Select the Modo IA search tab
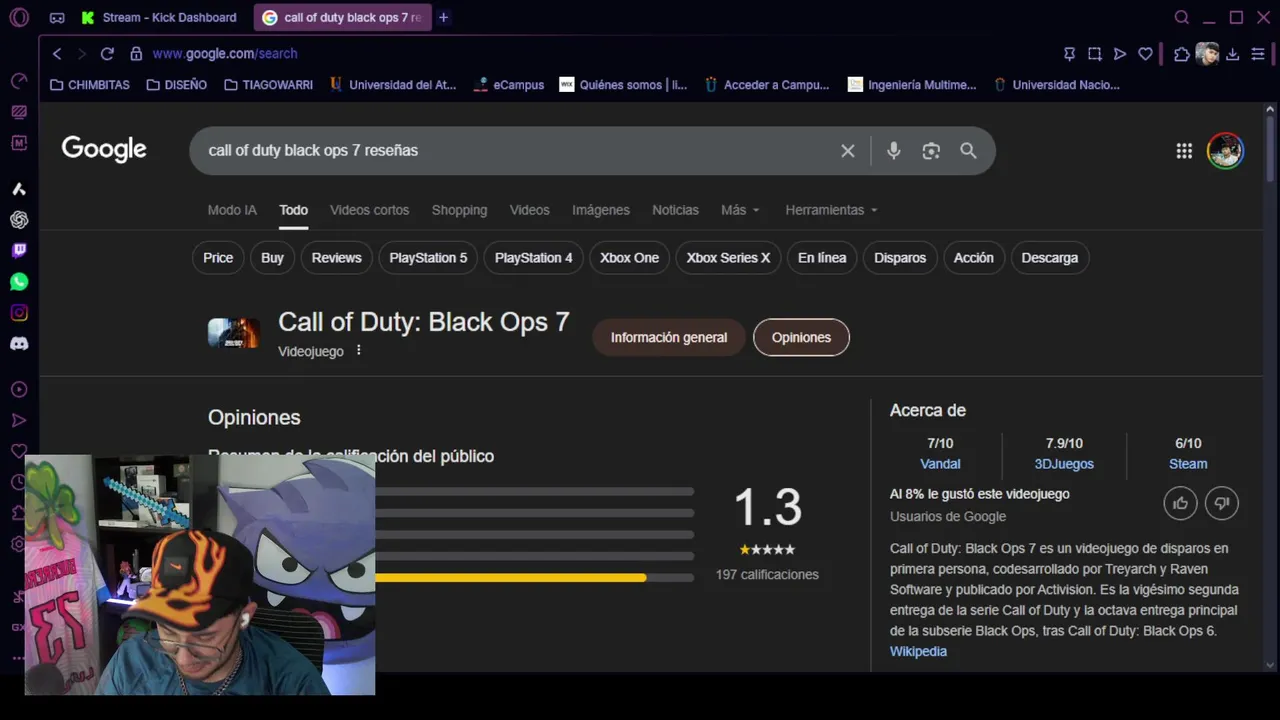The height and width of the screenshot is (720, 1280). tap(232, 210)
